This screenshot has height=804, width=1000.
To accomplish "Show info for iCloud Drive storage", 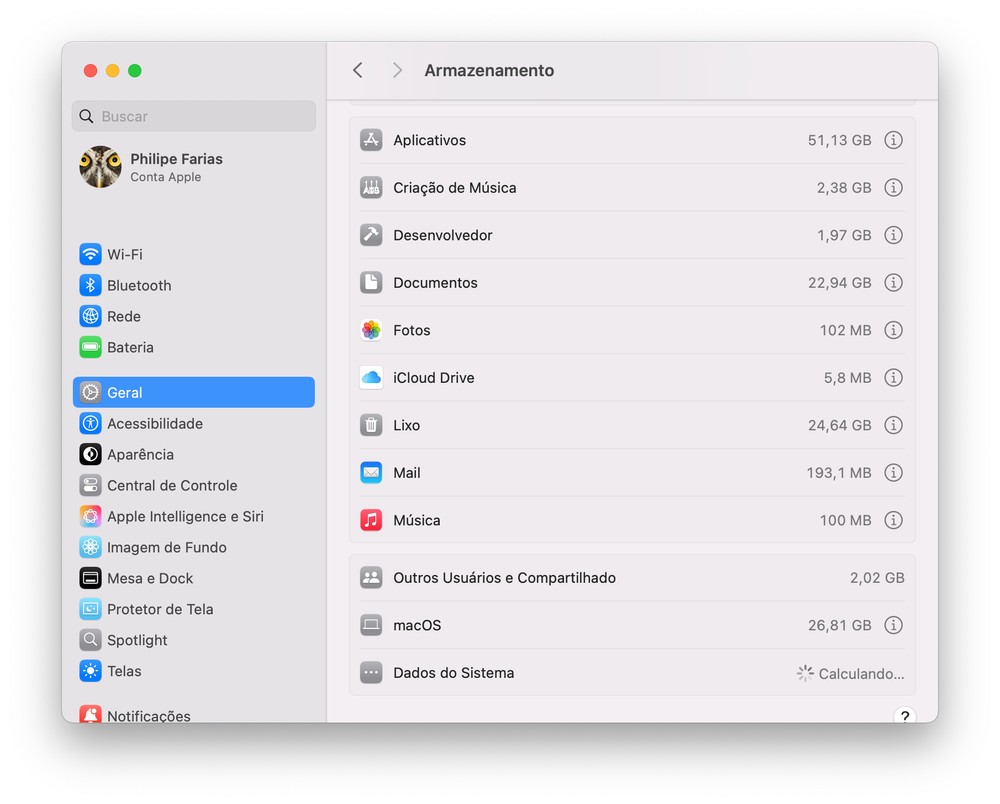I will click(x=893, y=378).
